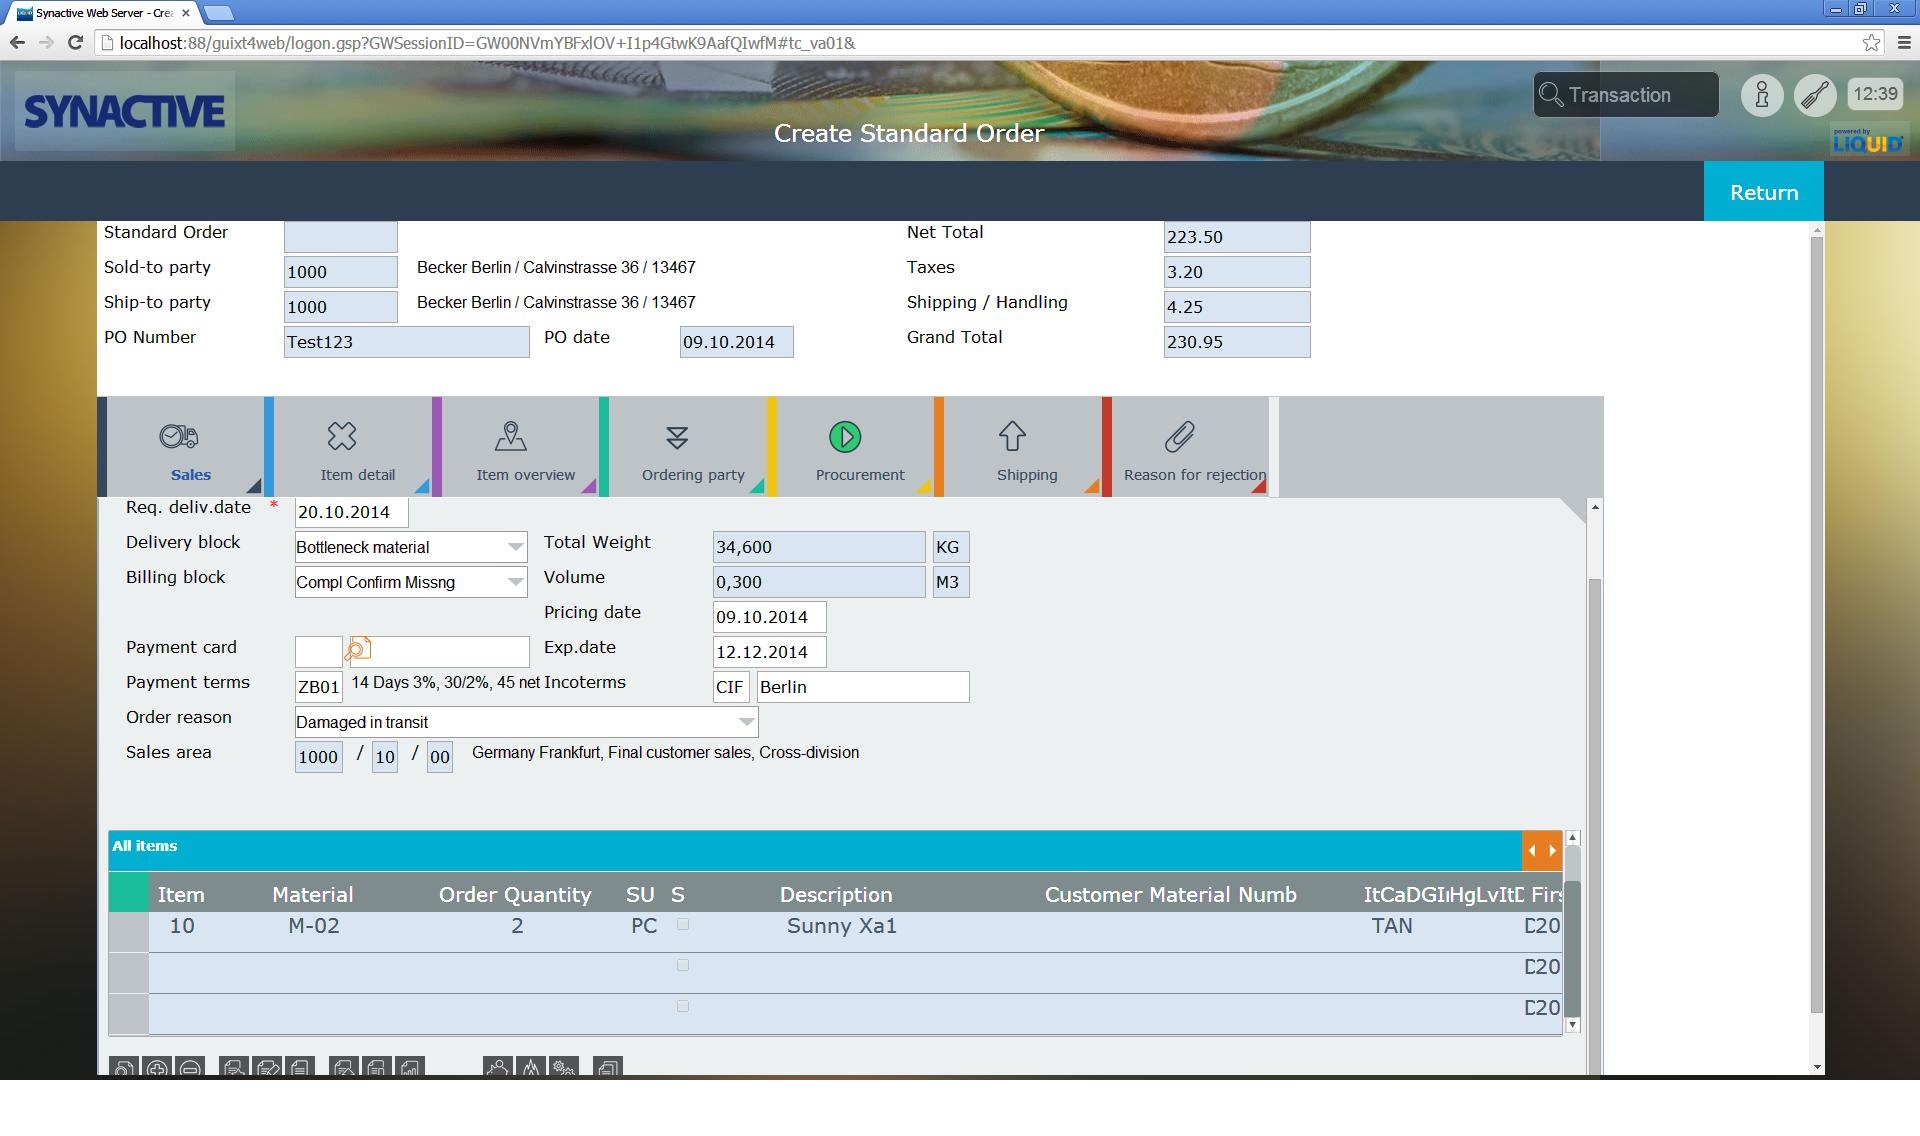Click the payment card search icon
The height and width of the screenshot is (1136, 1920).
click(357, 648)
